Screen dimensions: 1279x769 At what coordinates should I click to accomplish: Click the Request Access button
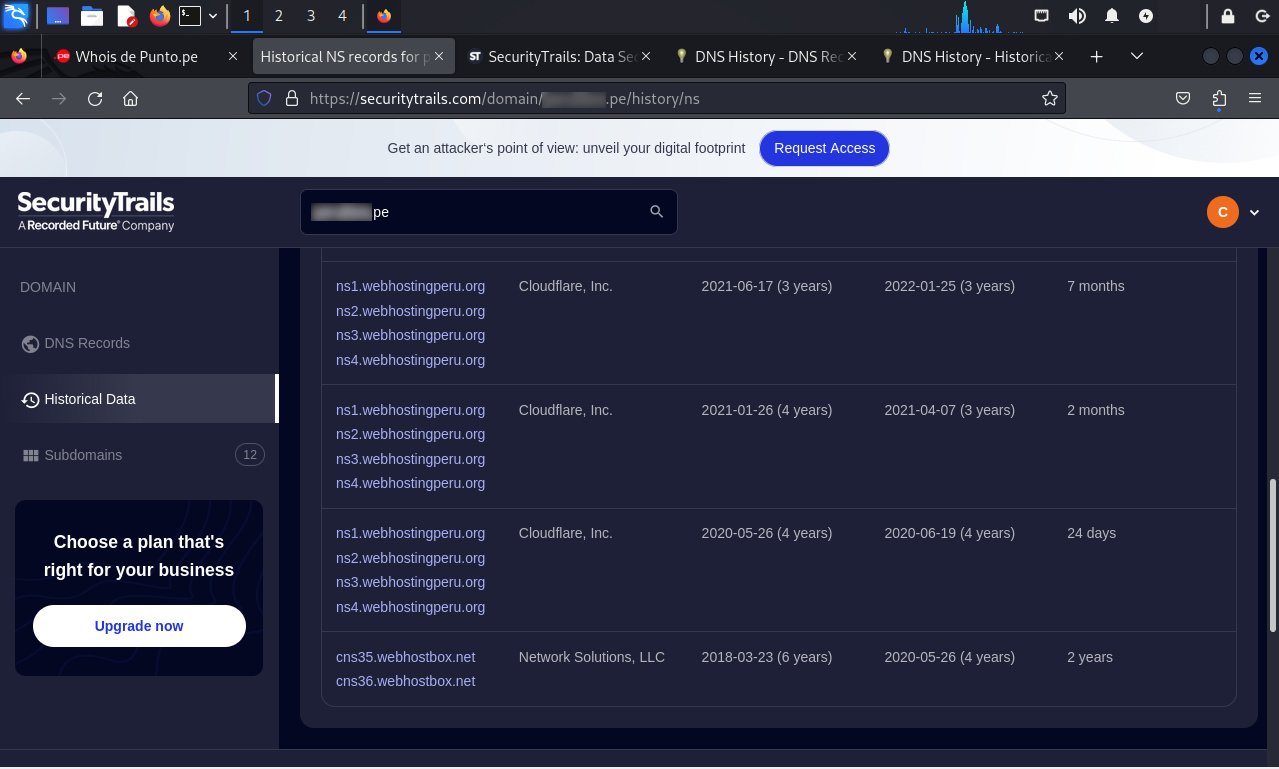(x=824, y=148)
